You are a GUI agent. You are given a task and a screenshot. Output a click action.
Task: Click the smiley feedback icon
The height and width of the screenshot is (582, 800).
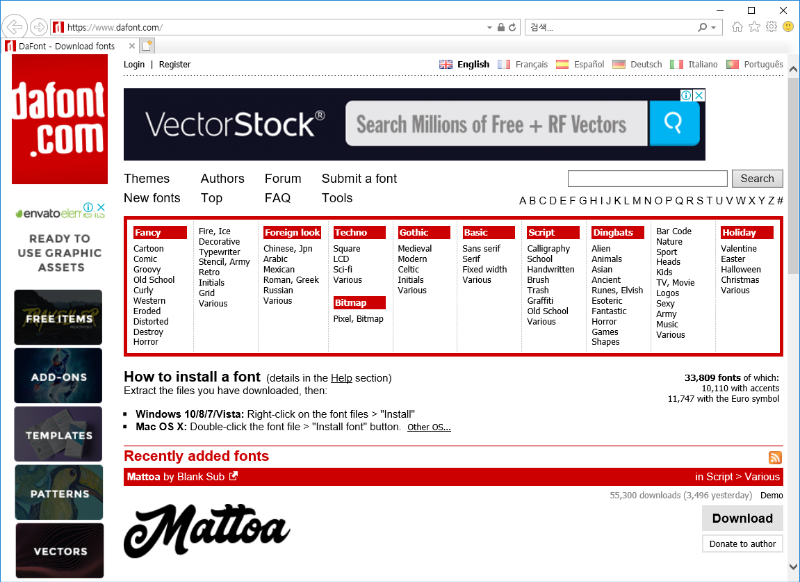point(788,27)
